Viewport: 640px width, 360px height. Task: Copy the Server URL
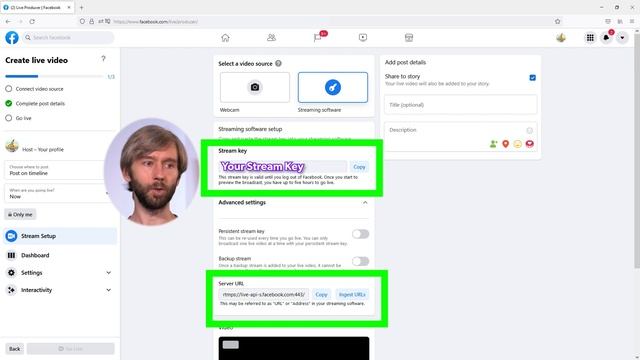pos(321,294)
